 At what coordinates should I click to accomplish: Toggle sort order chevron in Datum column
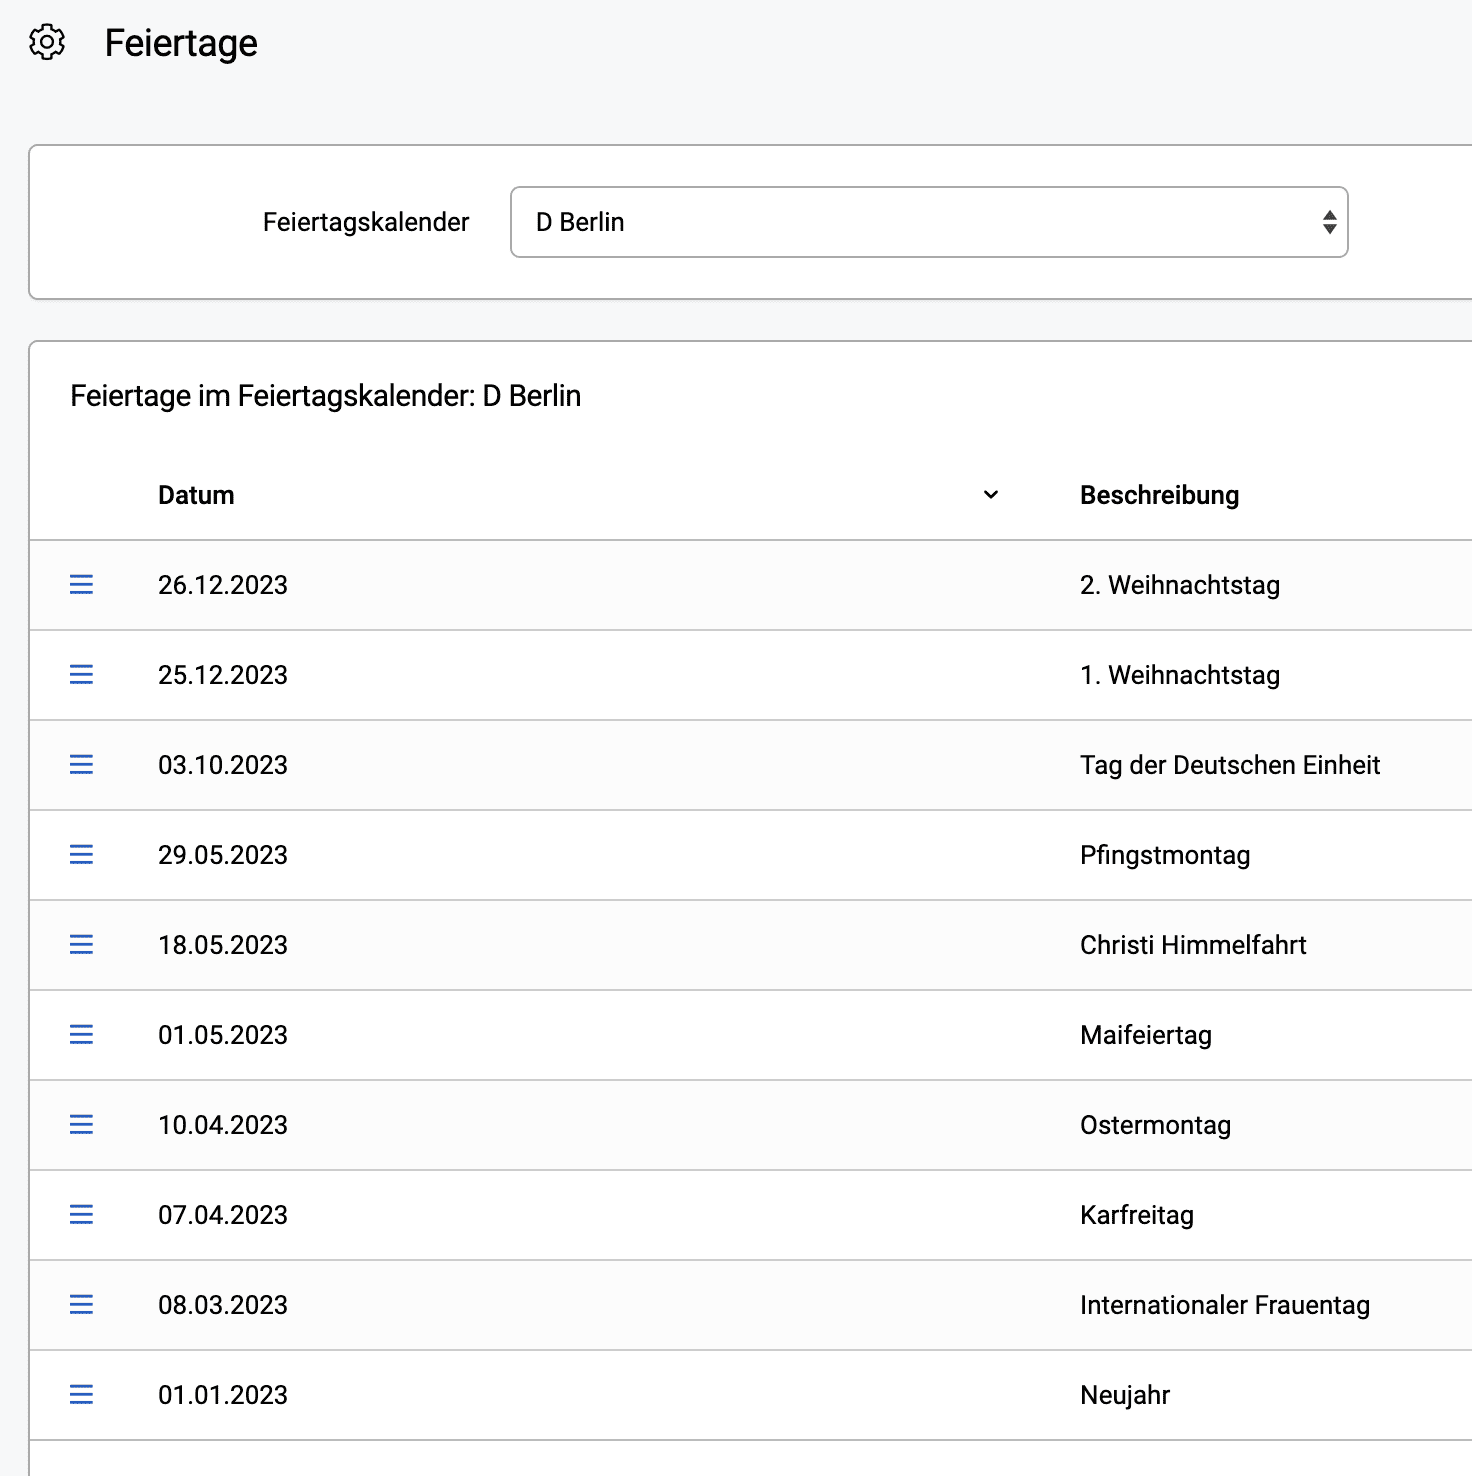pos(991,495)
